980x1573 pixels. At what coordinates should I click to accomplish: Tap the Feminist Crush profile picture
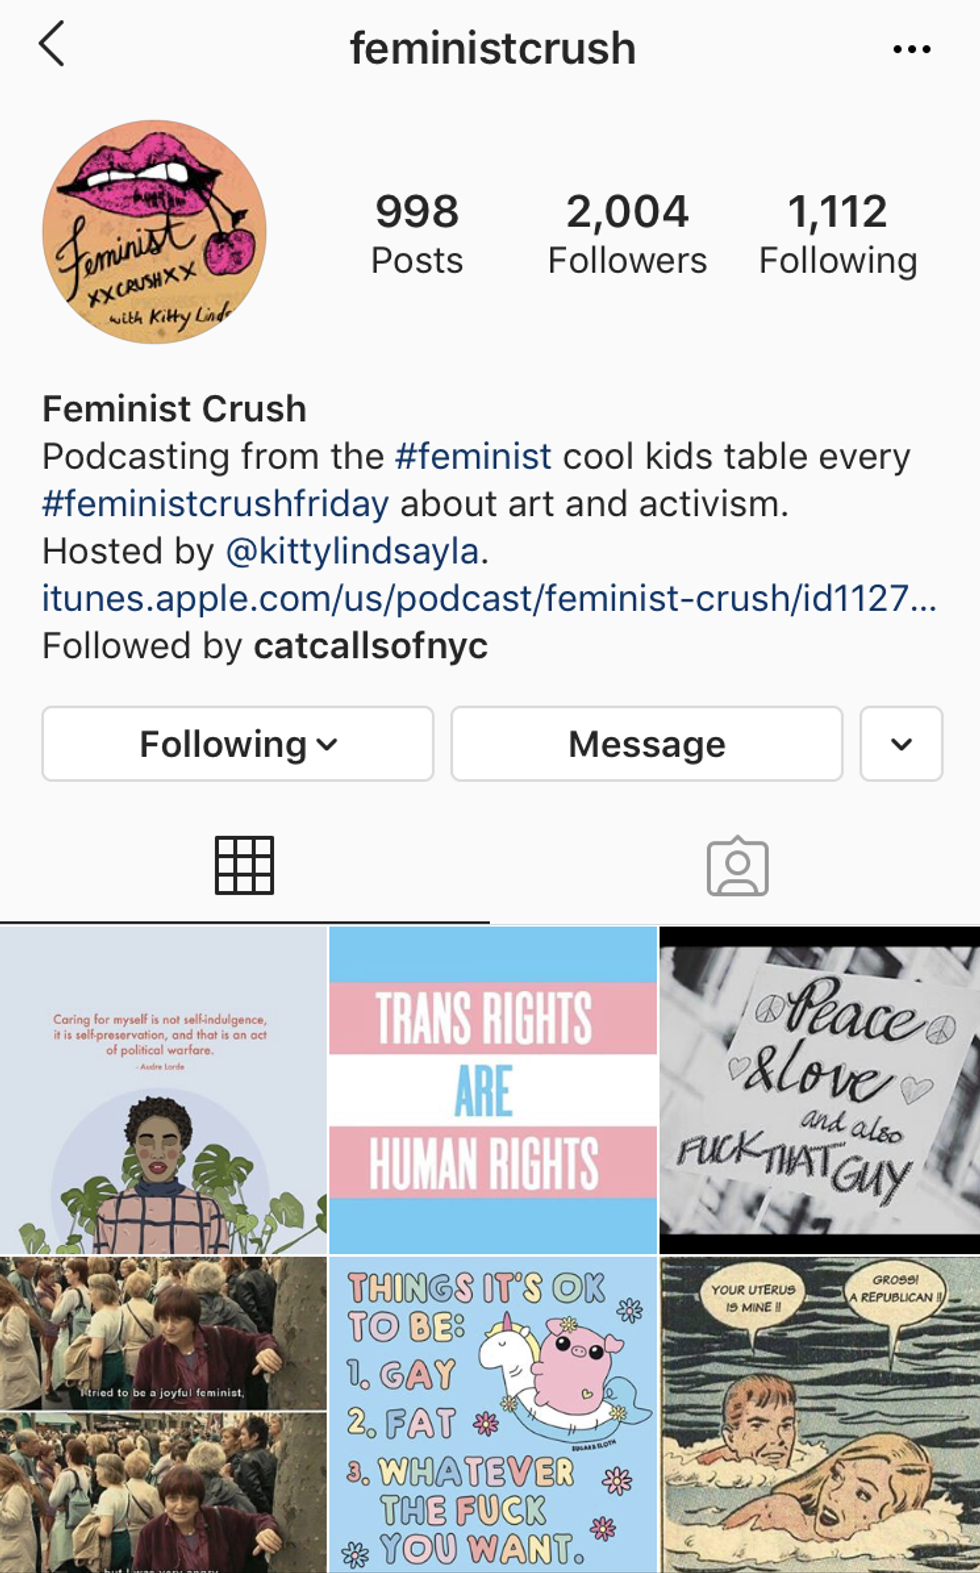click(x=155, y=232)
